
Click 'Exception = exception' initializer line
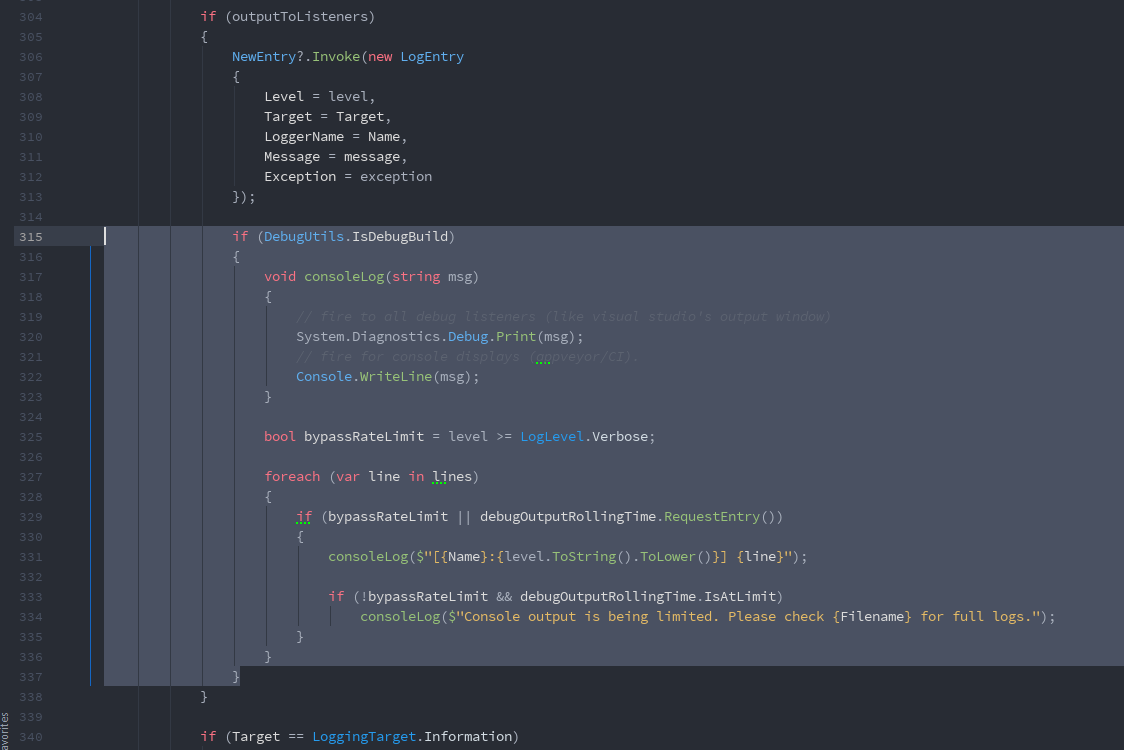(348, 176)
